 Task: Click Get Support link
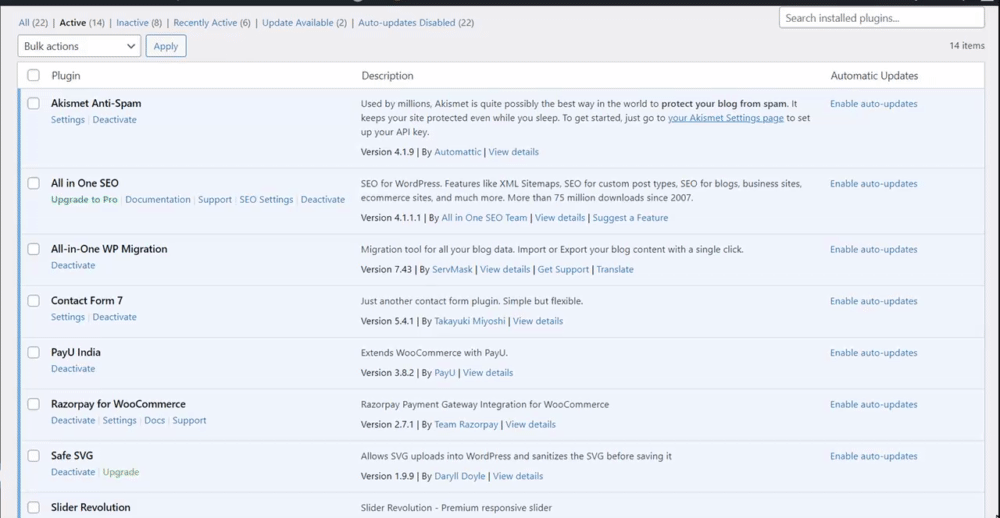(x=563, y=269)
